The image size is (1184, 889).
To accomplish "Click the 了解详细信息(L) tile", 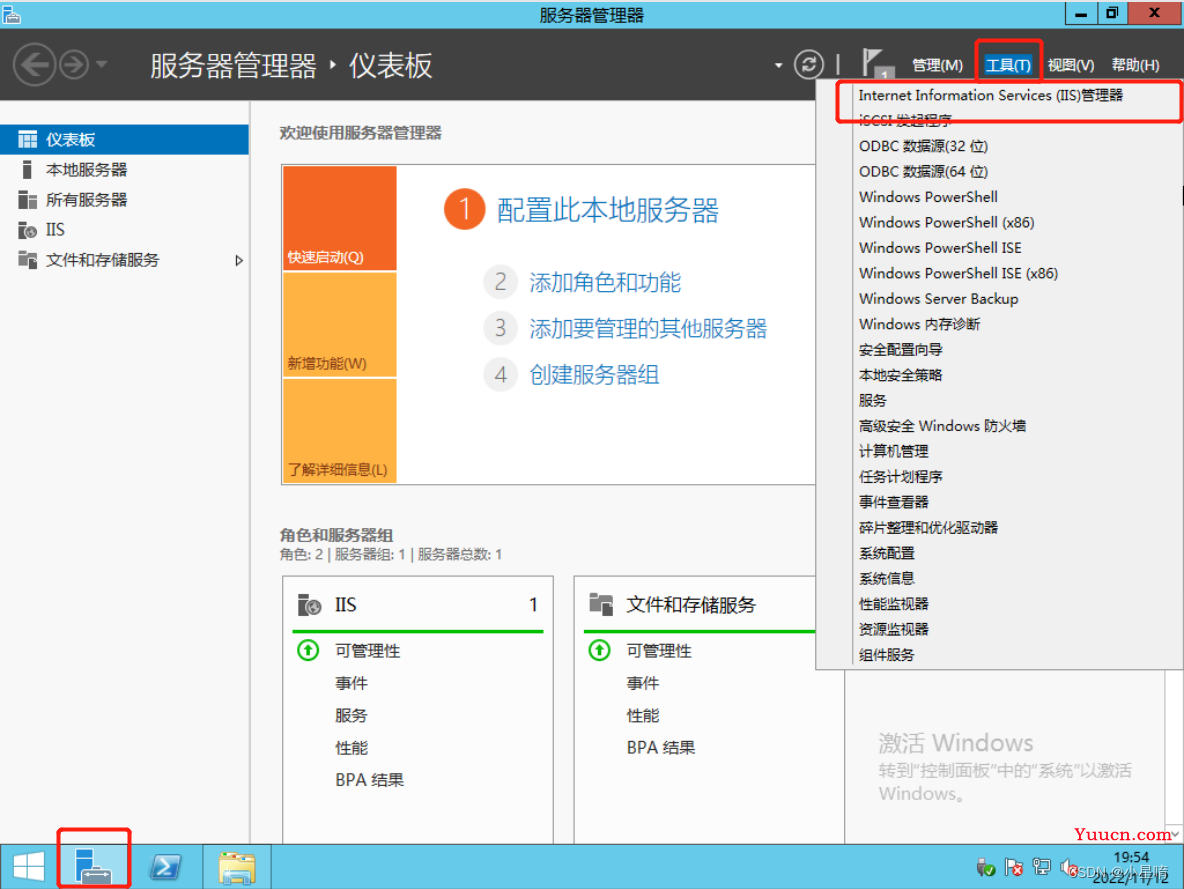I will pos(340,431).
